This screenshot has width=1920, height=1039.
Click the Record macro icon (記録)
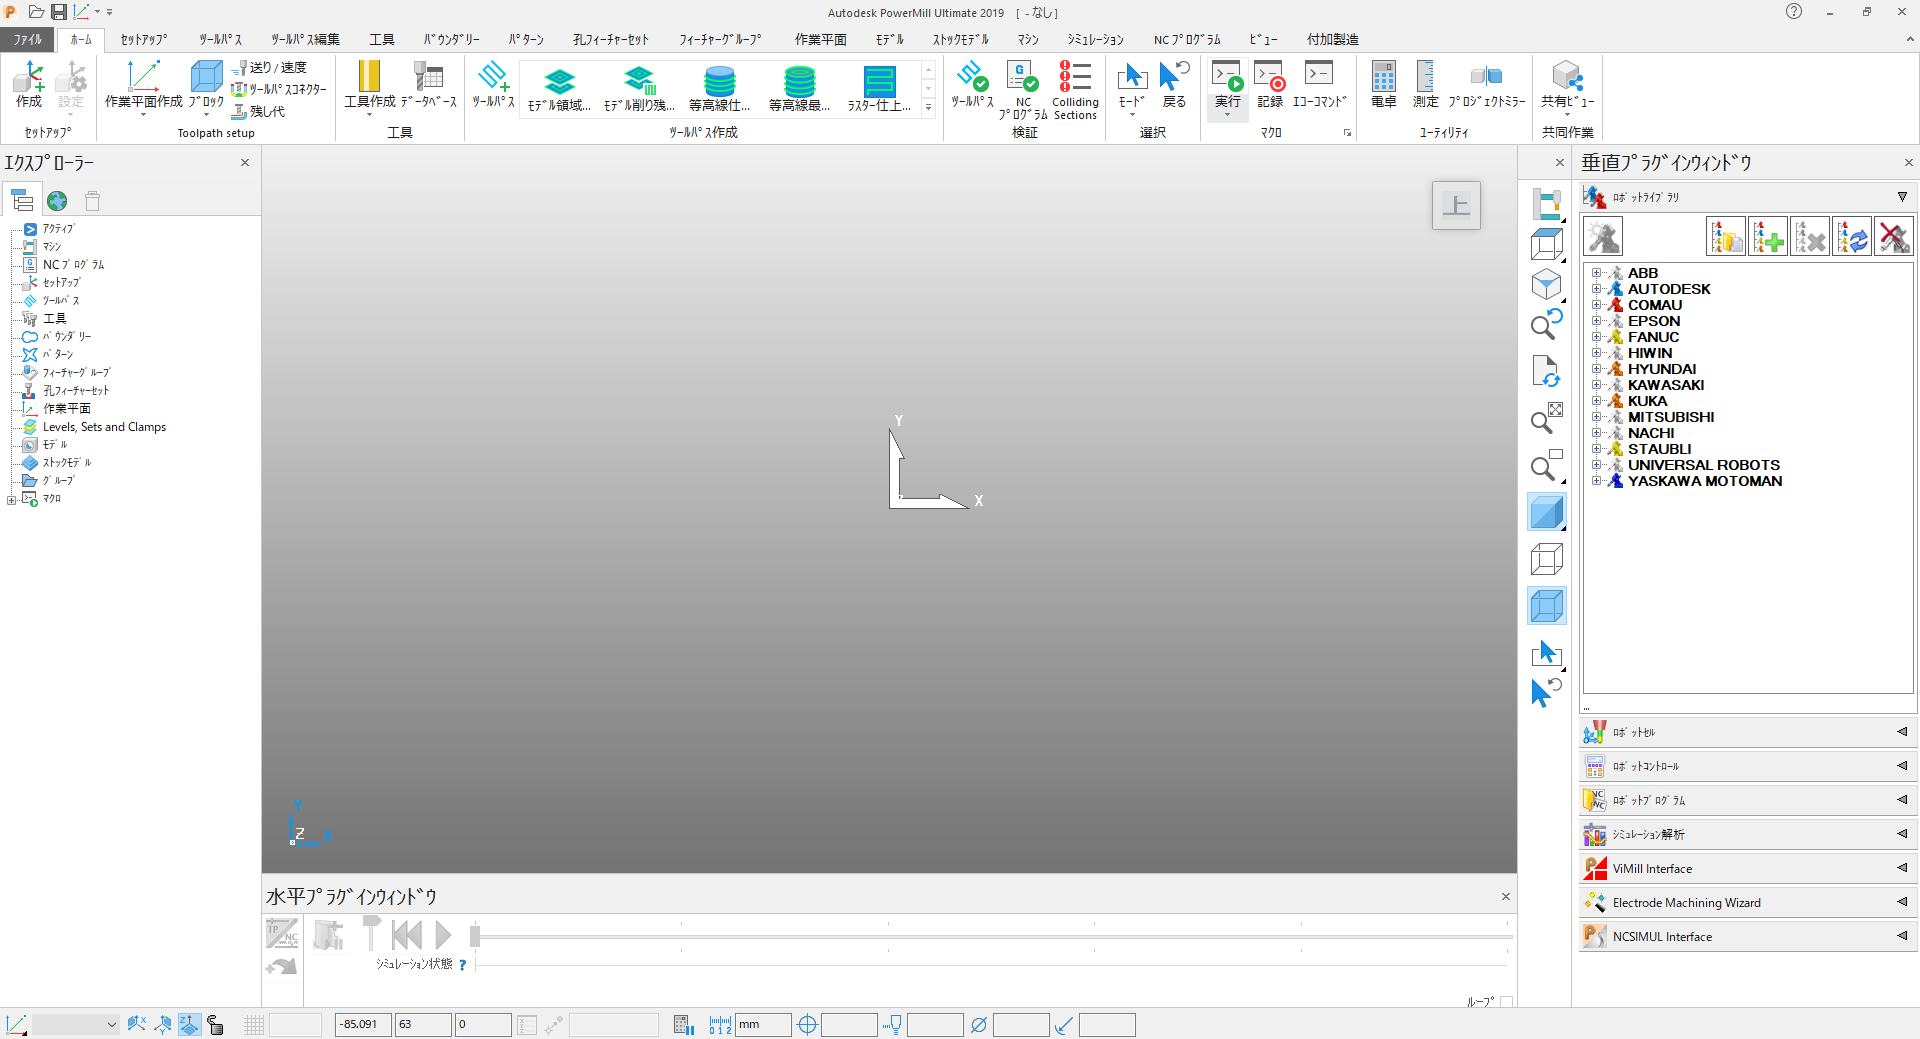(x=1270, y=85)
